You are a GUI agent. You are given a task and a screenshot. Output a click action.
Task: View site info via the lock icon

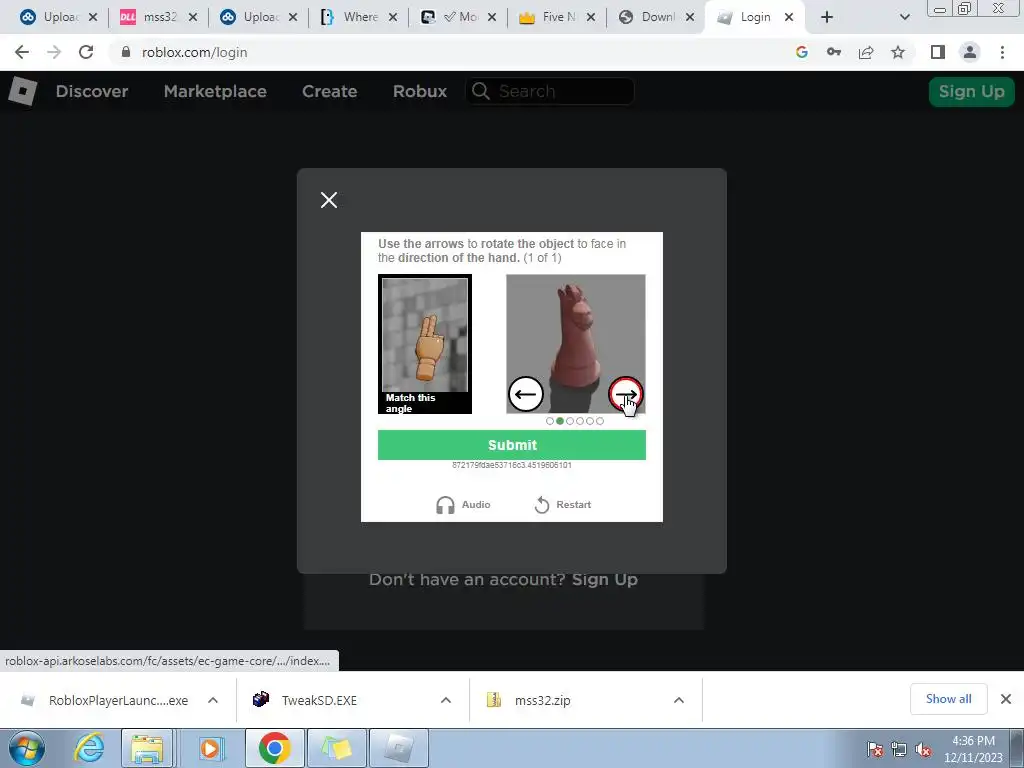(x=126, y=52)
